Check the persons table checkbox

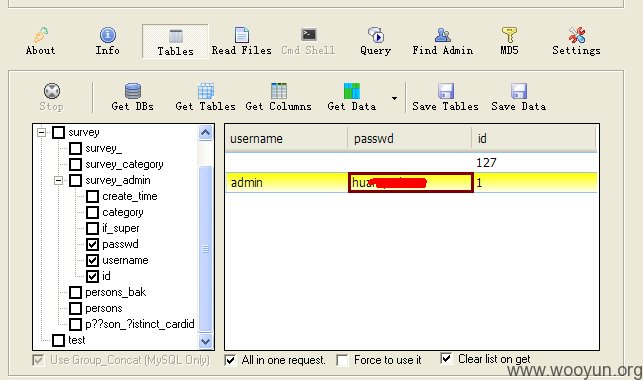pyautogui.click(x=75, y=308)
